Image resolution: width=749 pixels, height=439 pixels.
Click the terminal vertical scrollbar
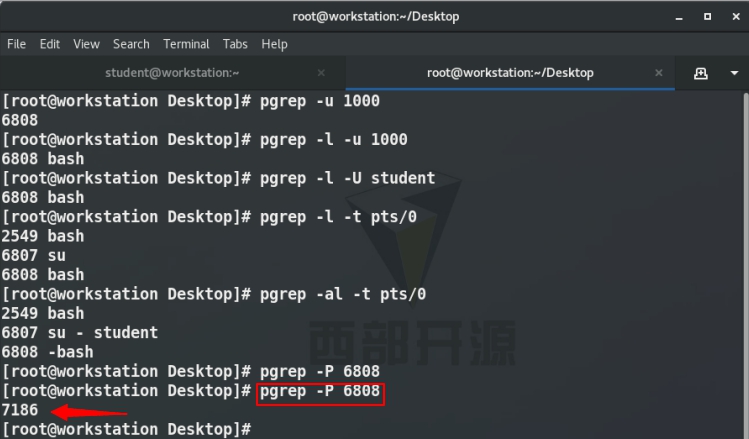click(x=746, y=264)
